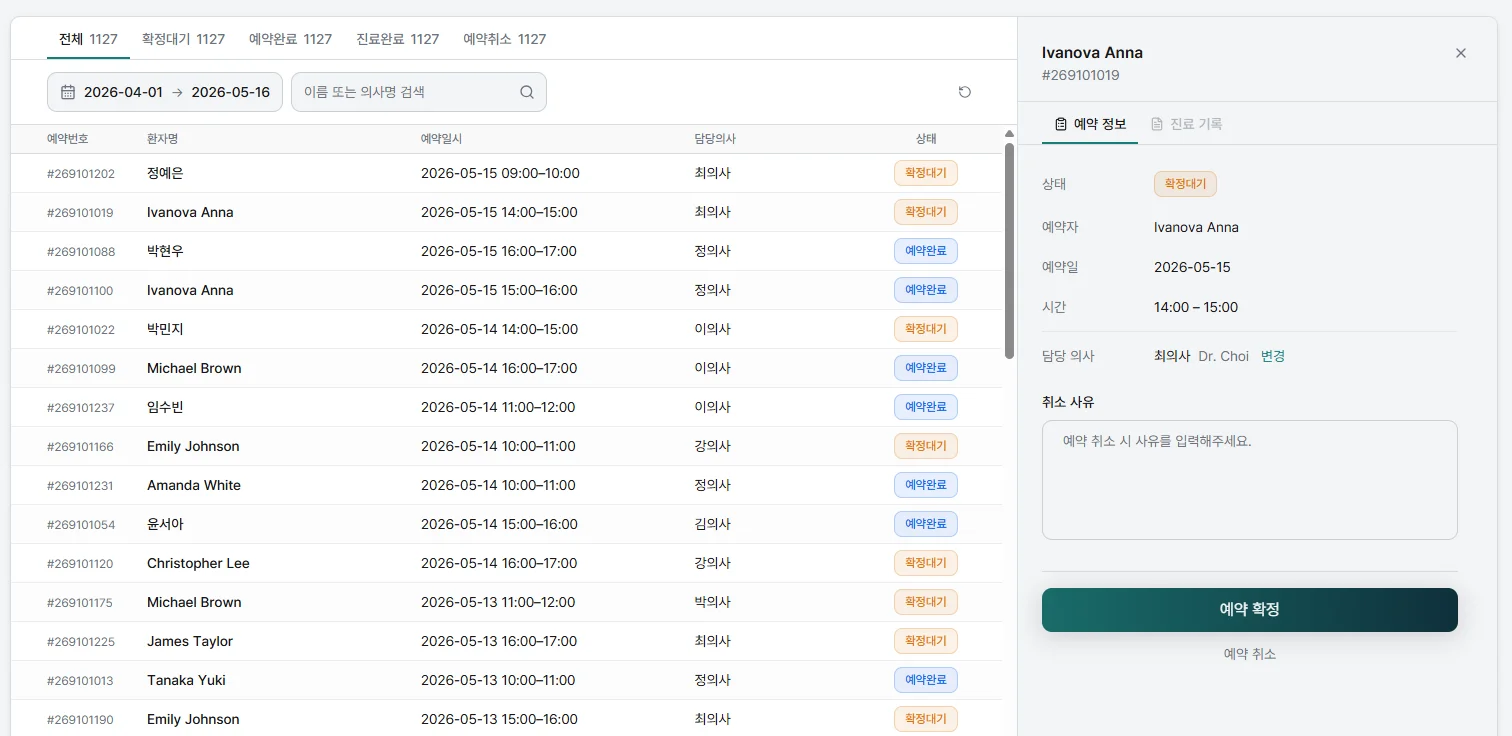The image size is (1512, 736).
Task: Open the 윤서아 patient row
Action: click(506, 524)
